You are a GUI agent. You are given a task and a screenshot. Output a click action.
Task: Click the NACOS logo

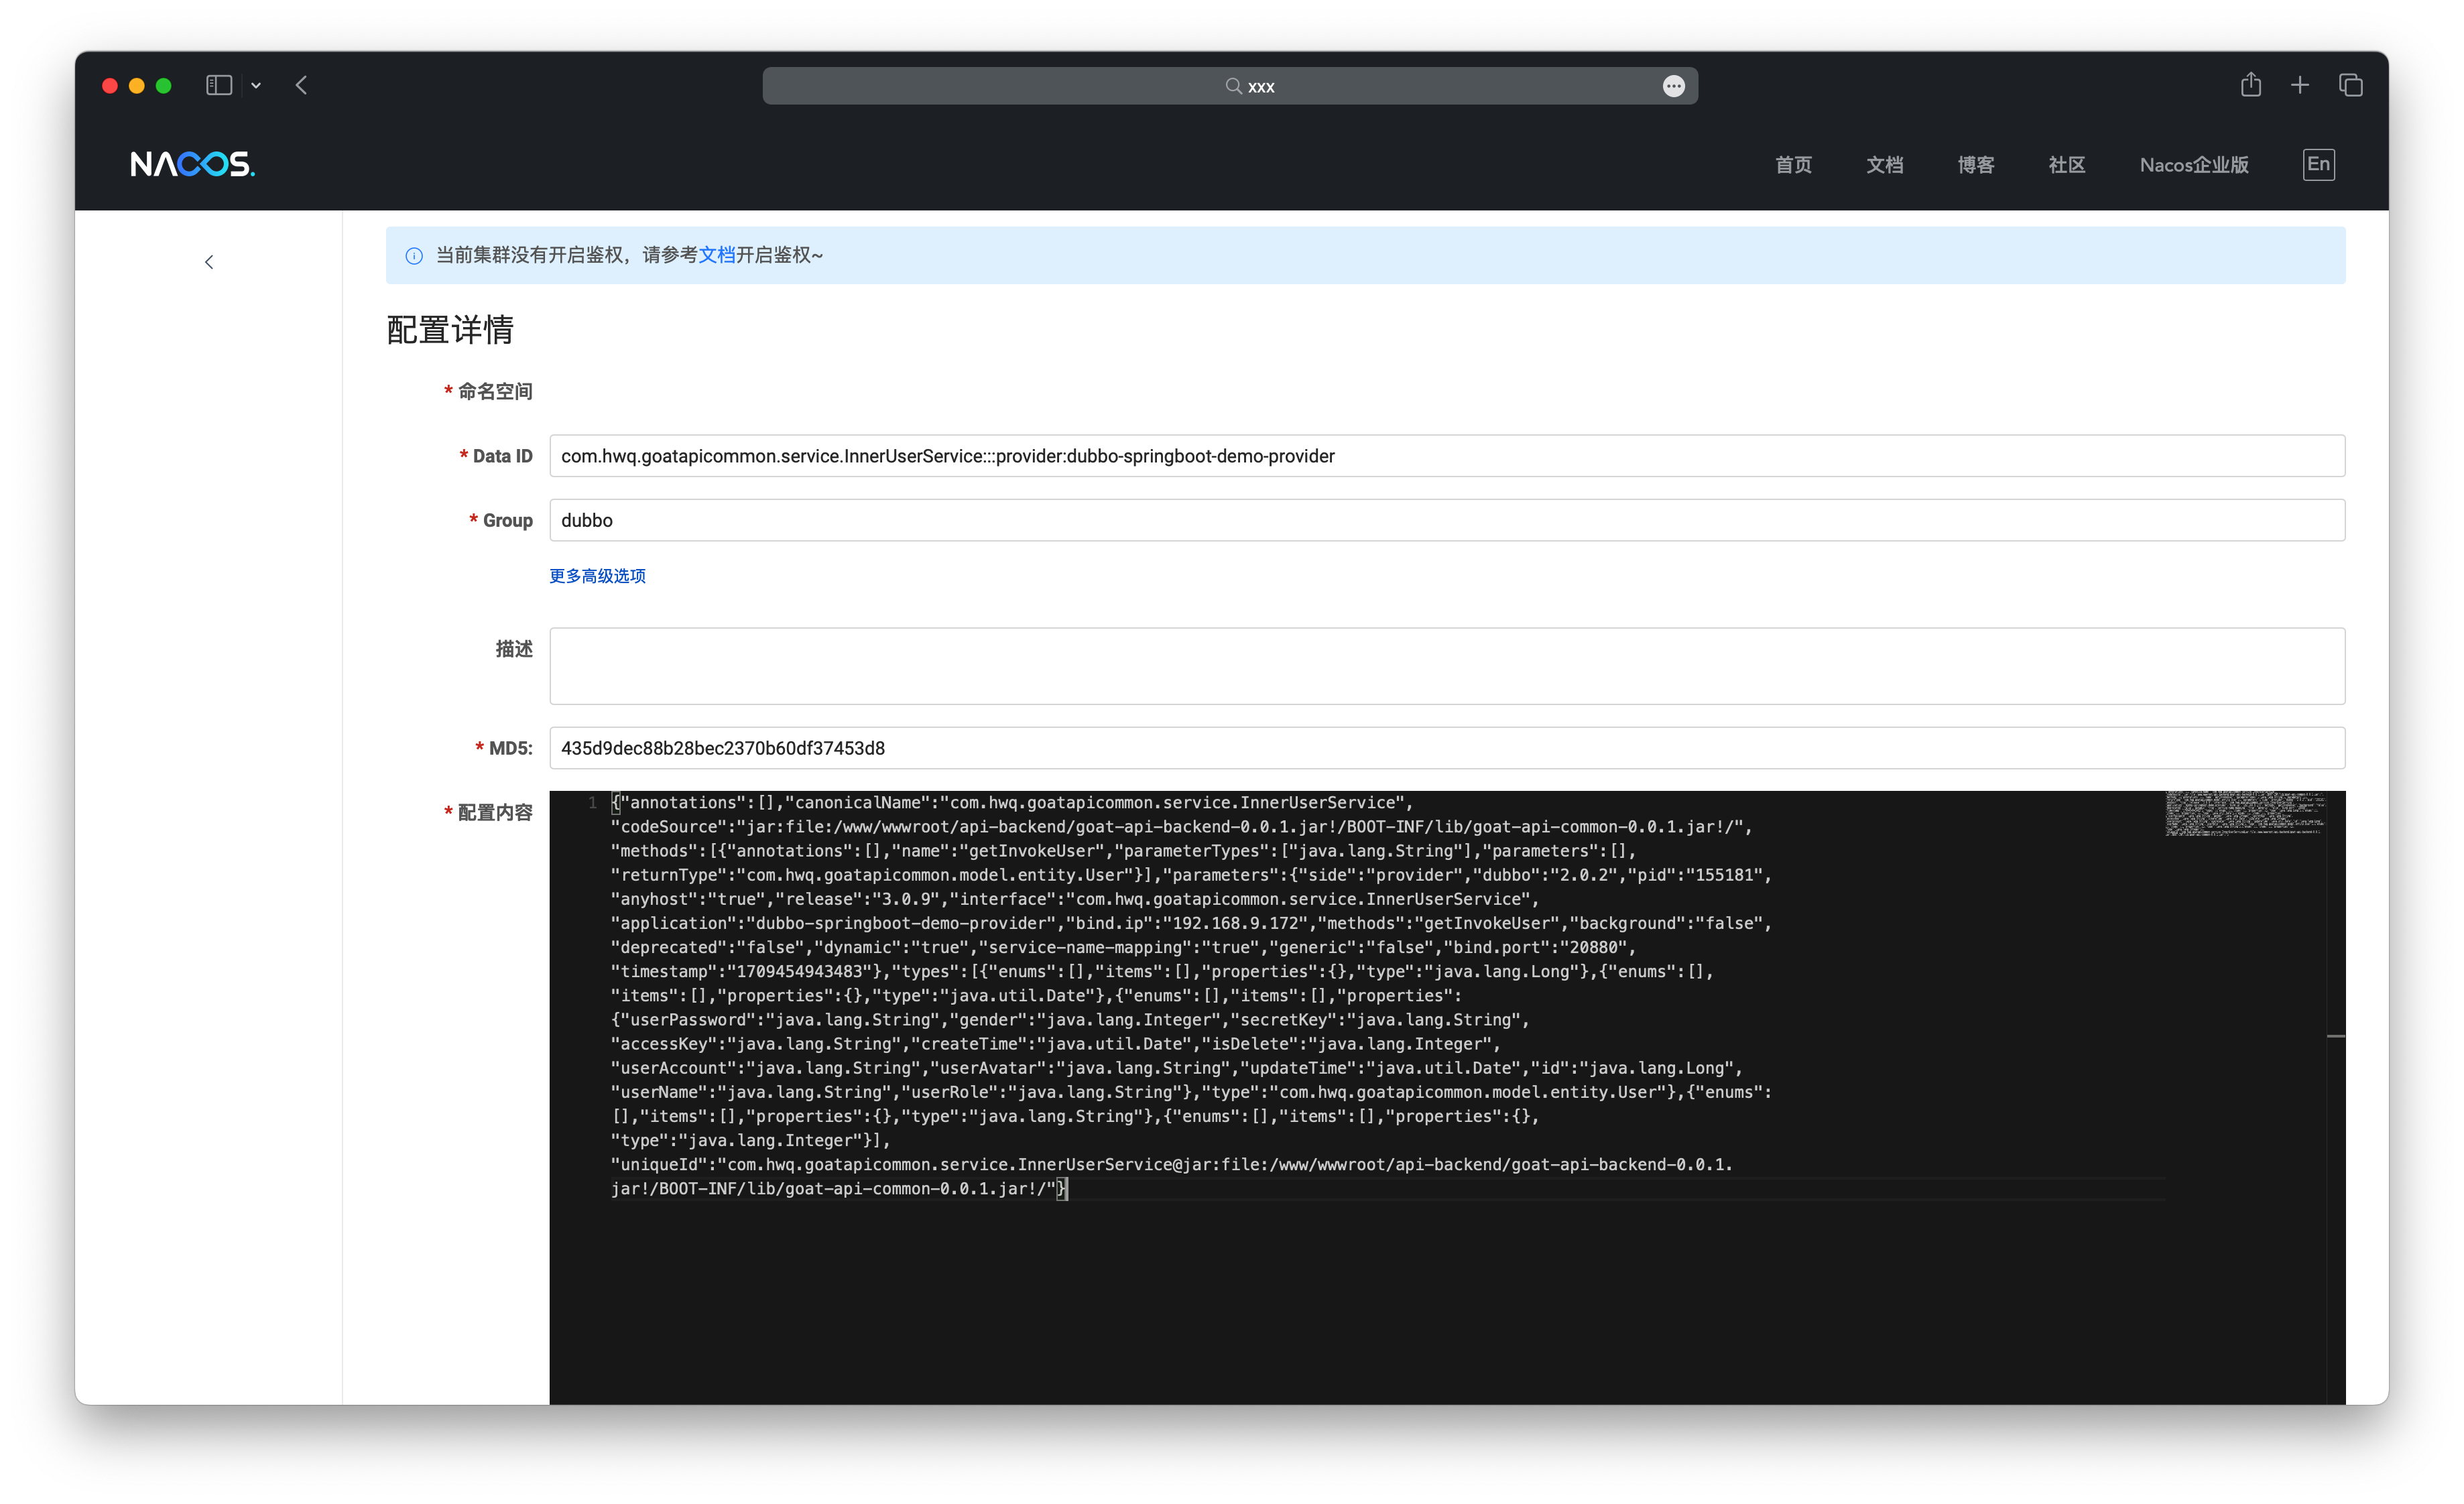coord(193,164)
